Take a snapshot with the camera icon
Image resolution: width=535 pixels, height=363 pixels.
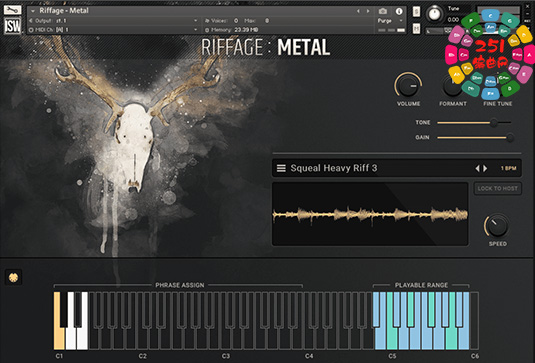click(383, 11)
